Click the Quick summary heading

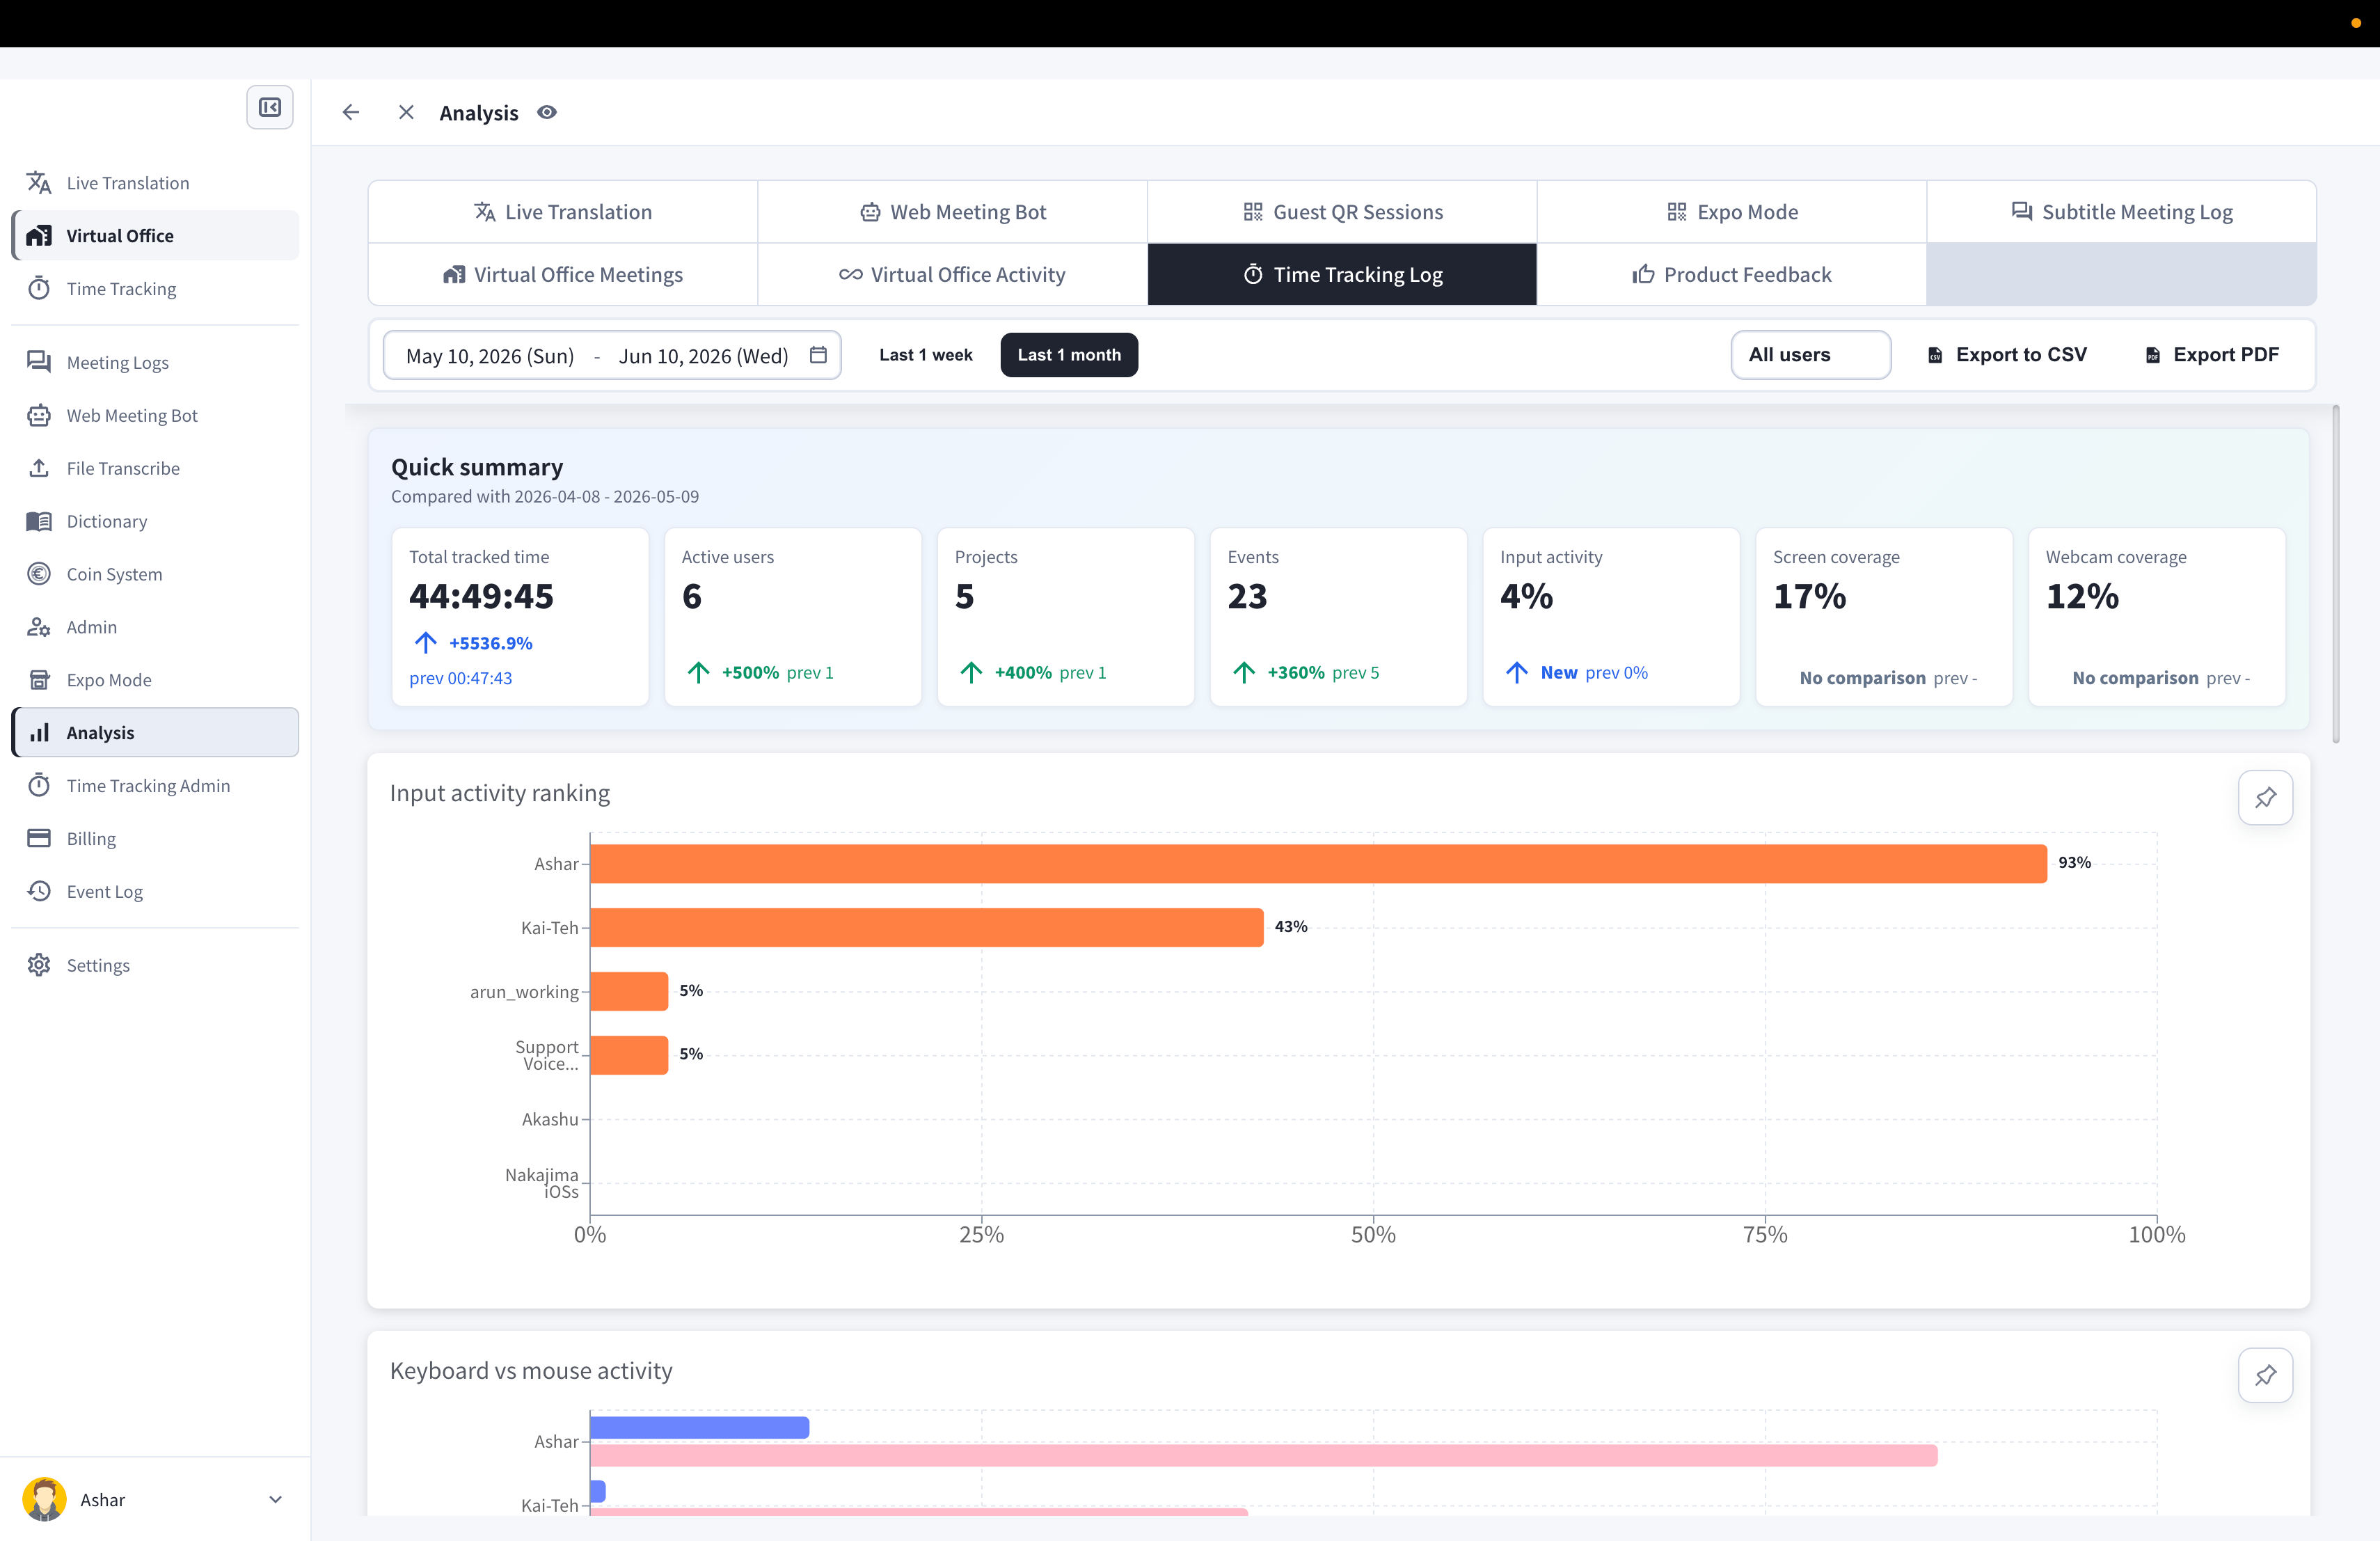point(477,467)
